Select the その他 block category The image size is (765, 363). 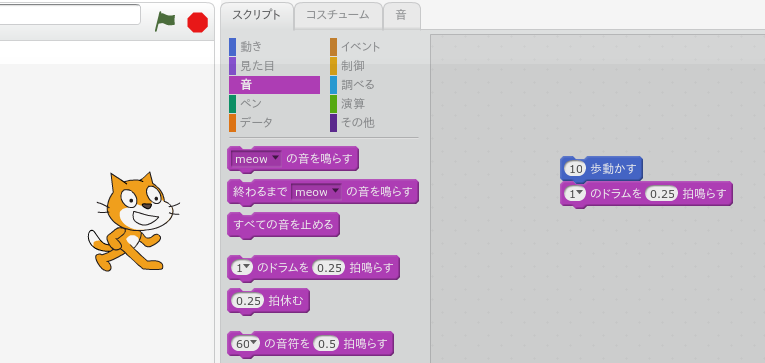(x=358, y=122)
